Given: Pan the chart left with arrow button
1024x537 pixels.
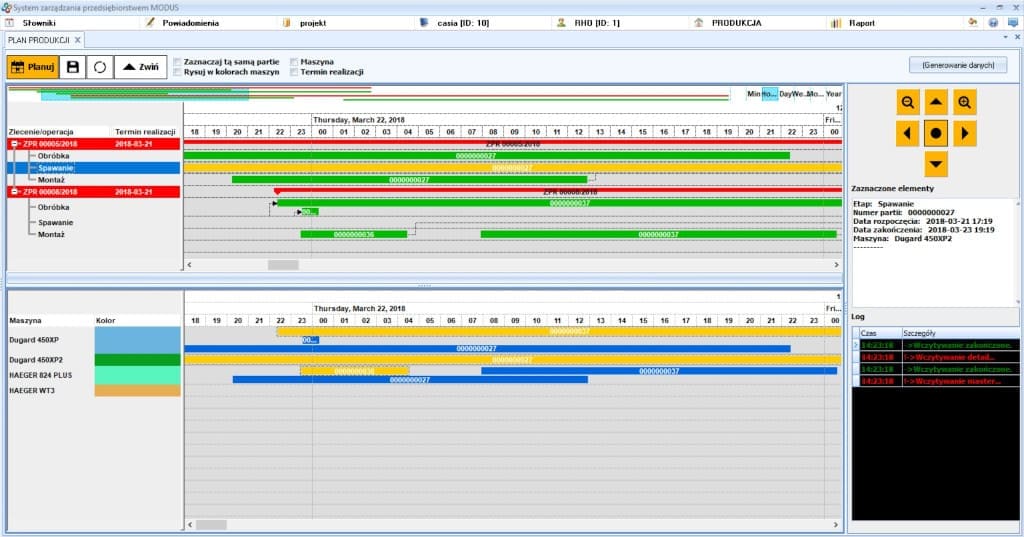Looking at the screenshot, I should (x=907, y=132).
